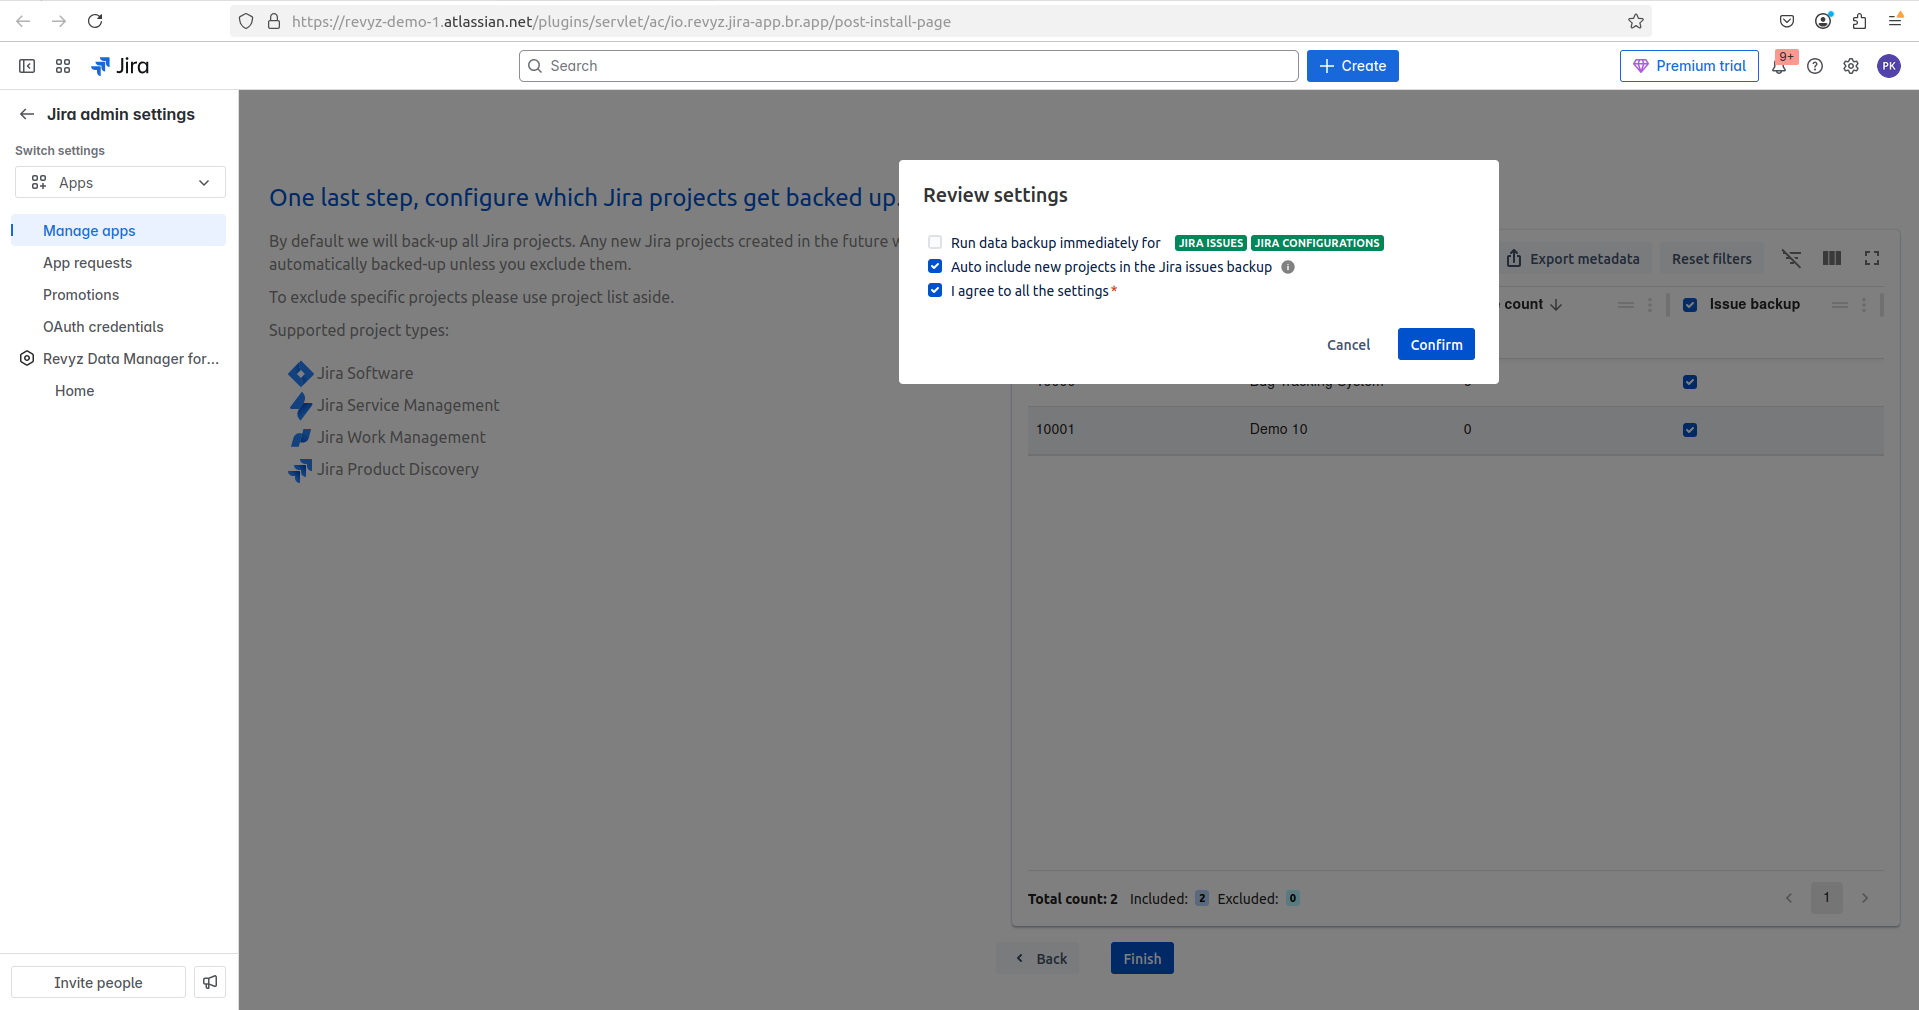Expand the Apps switch settings dropdown
This screenshot has height=1010, width=1919.
120,182
